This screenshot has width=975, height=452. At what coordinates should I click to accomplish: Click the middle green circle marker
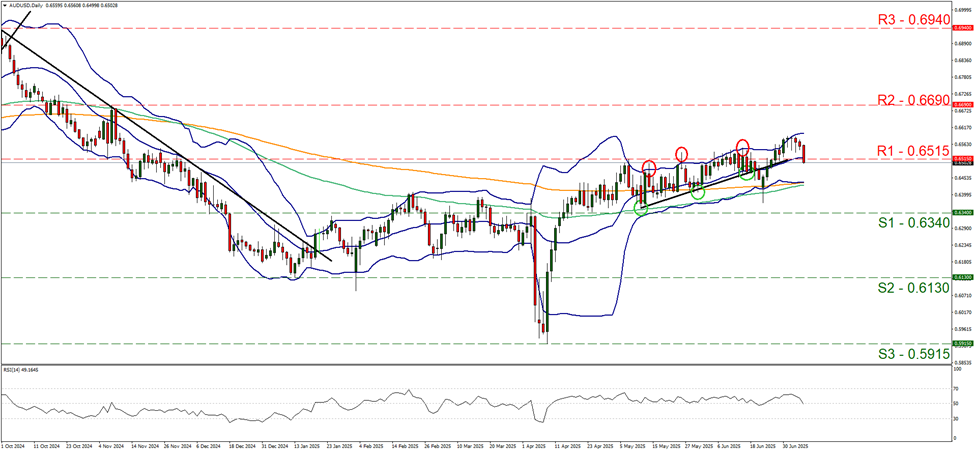pos(697,191)
